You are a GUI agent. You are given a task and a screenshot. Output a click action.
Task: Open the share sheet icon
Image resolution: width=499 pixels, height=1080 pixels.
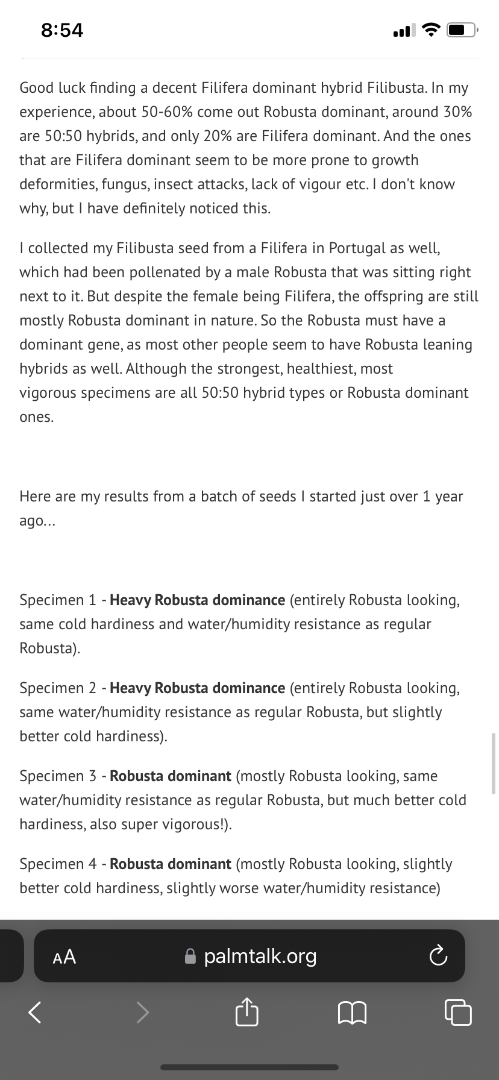[x=246, y=1010]
